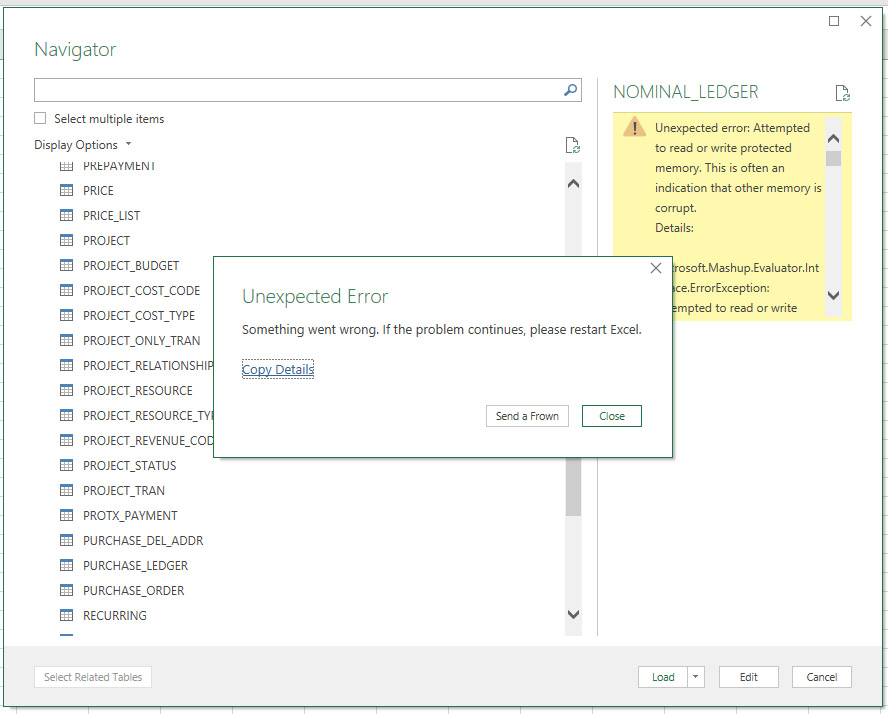
Task: Select the PROJECT_ONLY_TRAN table icon
Action: coord(66,340)
